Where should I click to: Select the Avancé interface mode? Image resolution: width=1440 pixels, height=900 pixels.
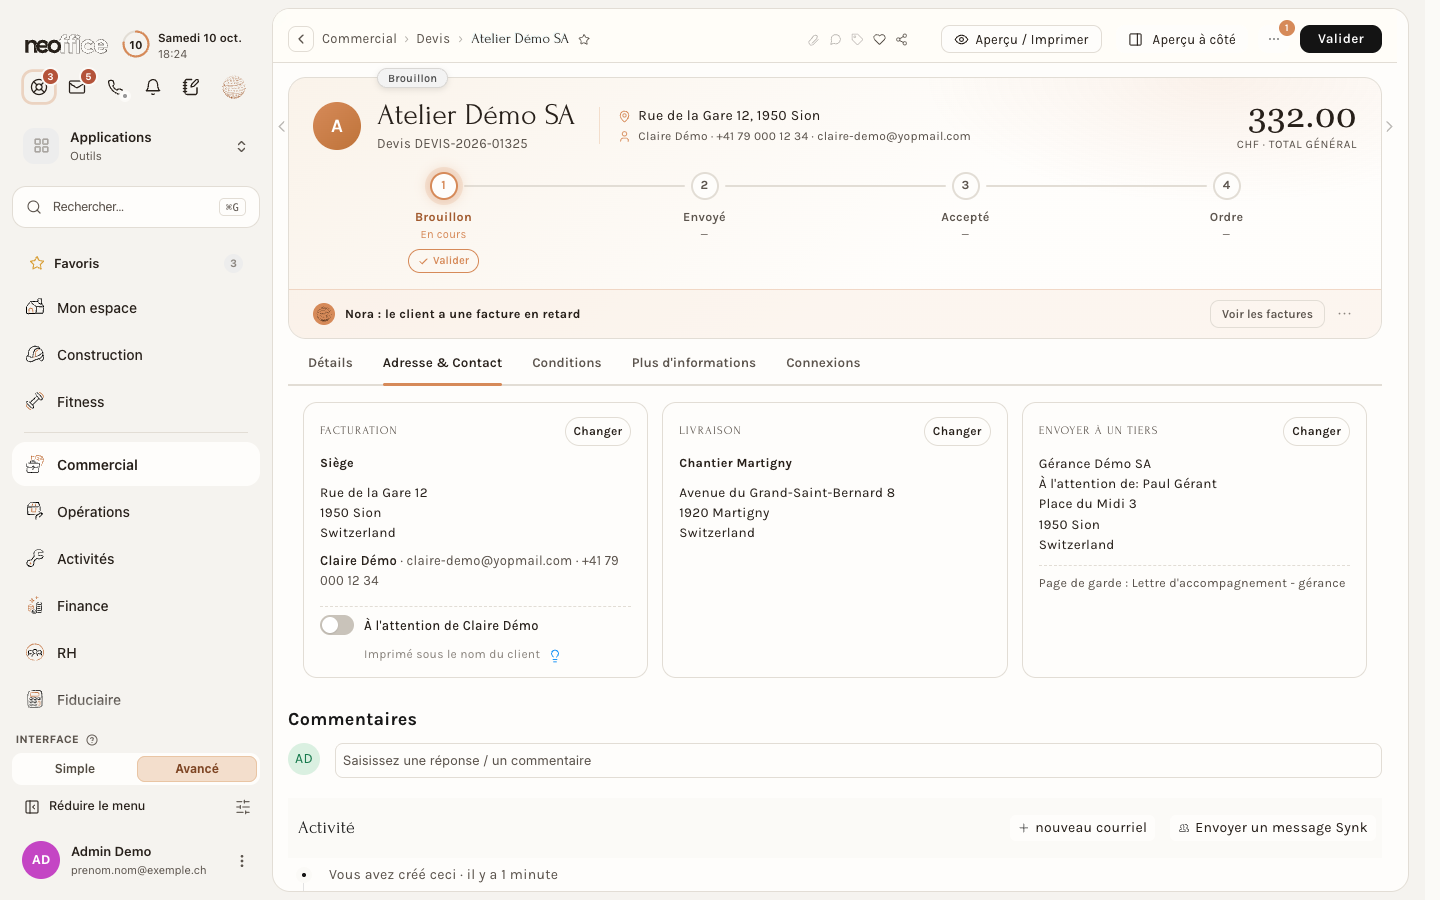tap(197, 768)
